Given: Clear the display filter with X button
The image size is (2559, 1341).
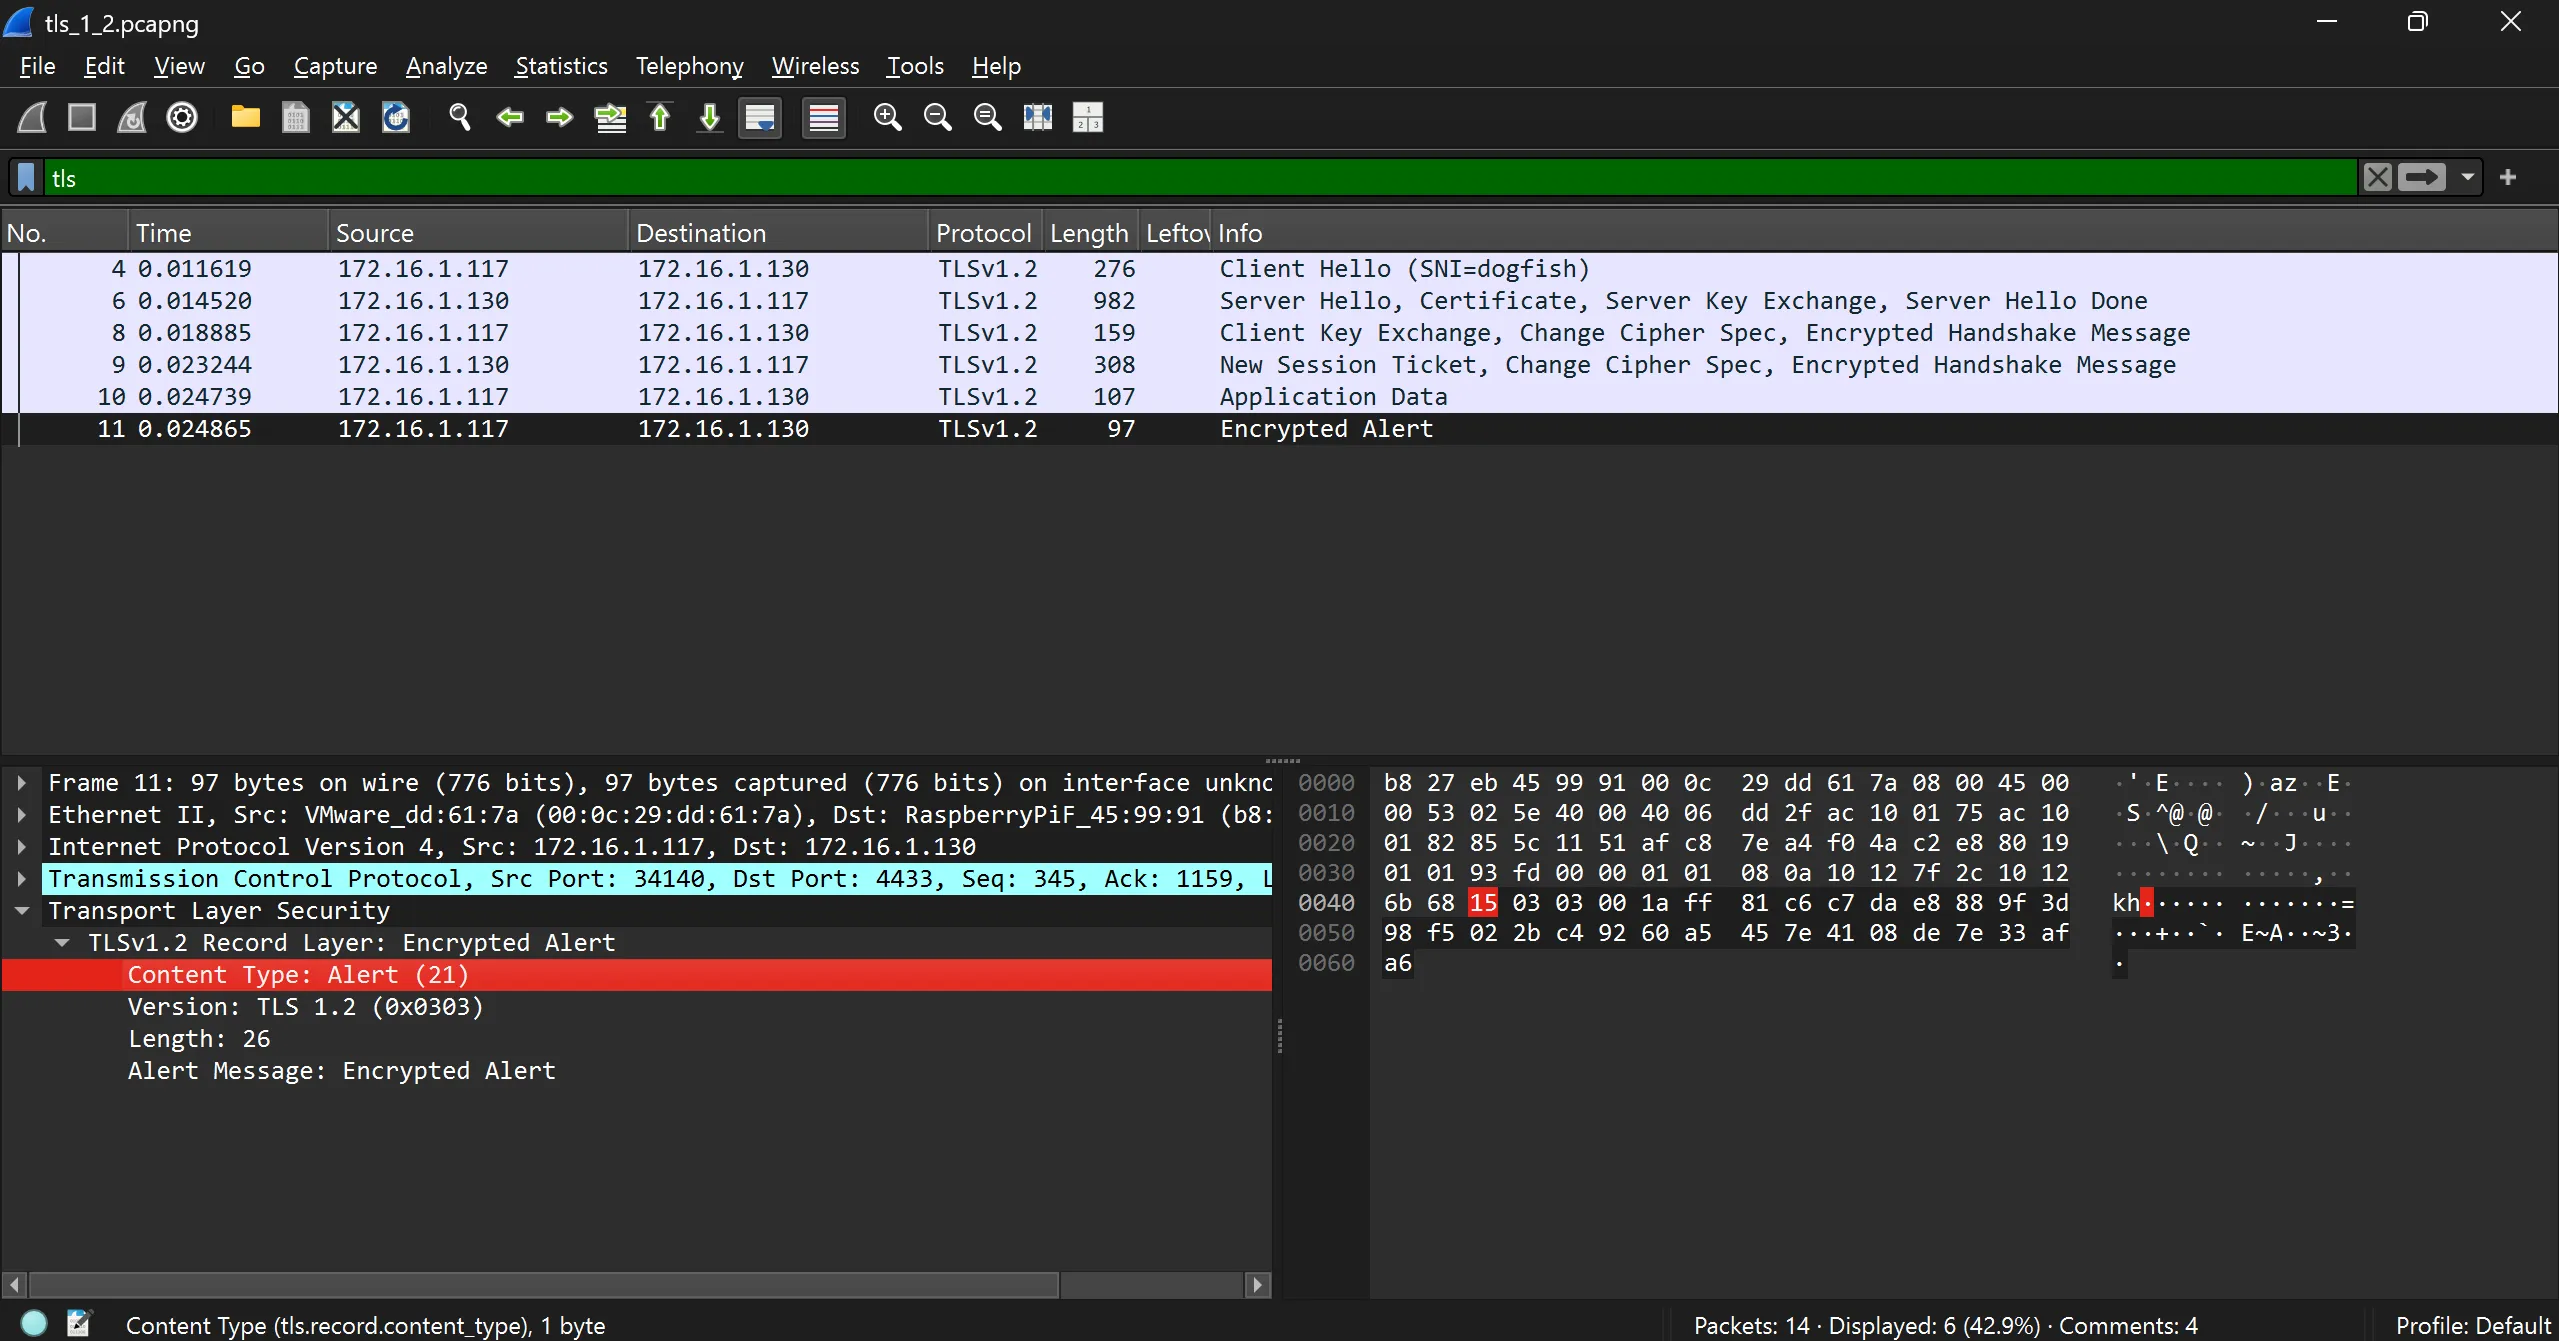Looking at the screenshot, I should (x=2377, y=178).
